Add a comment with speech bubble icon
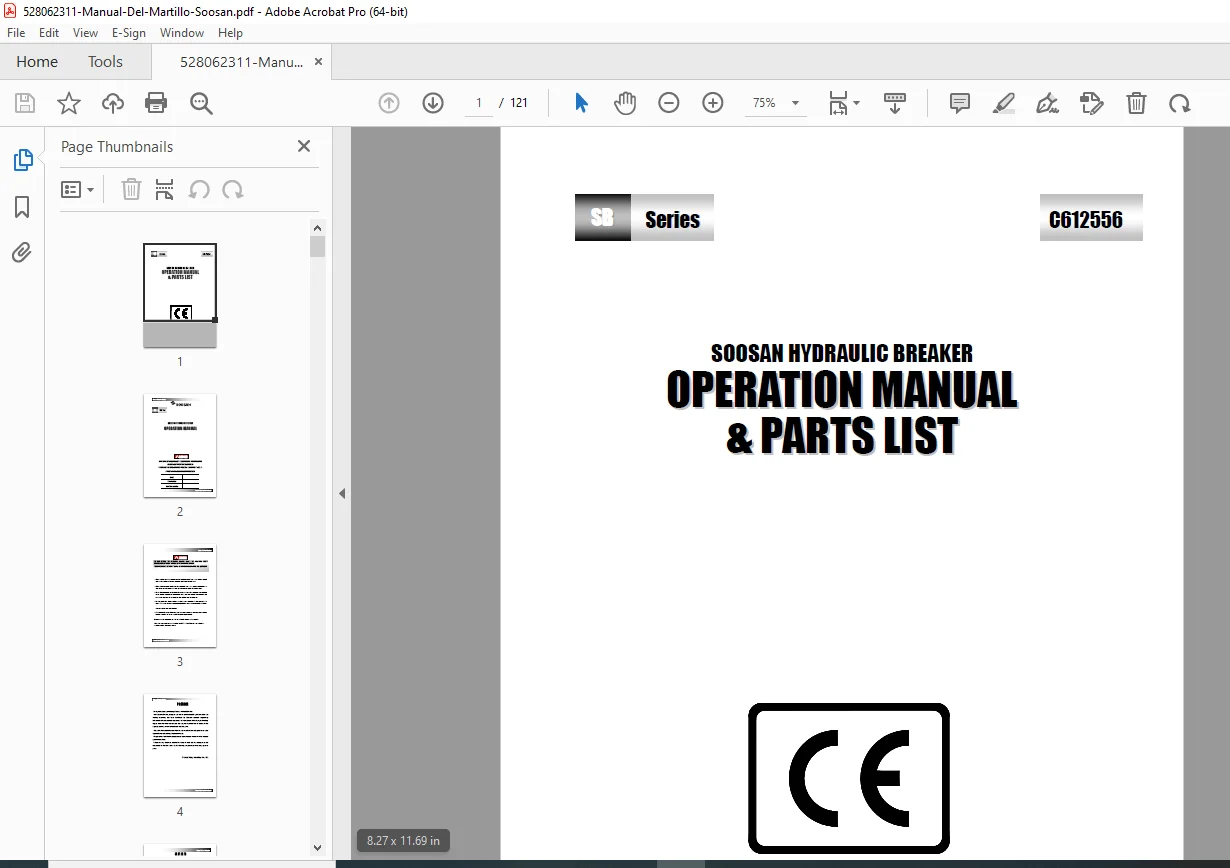 pos(960,103)
